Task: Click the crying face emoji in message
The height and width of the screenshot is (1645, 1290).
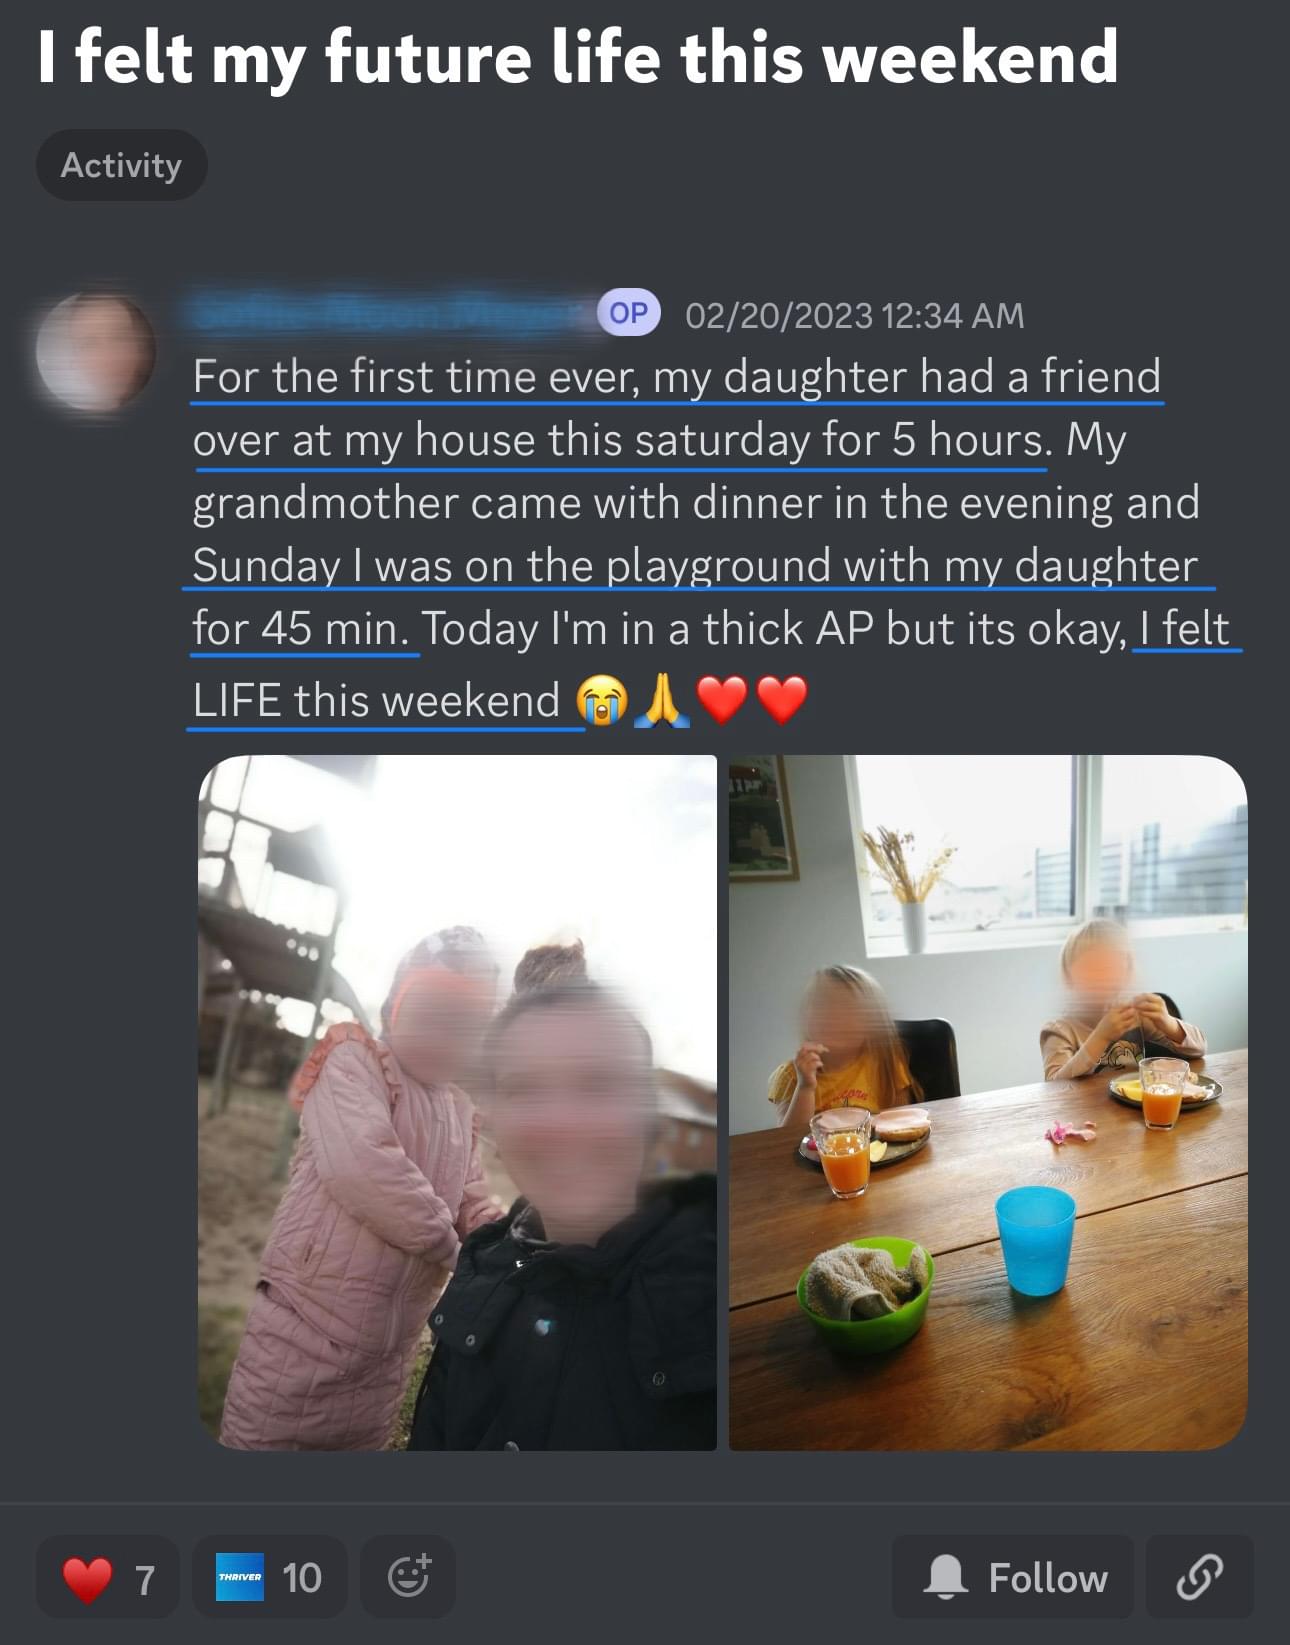Action: coord(601,700)
